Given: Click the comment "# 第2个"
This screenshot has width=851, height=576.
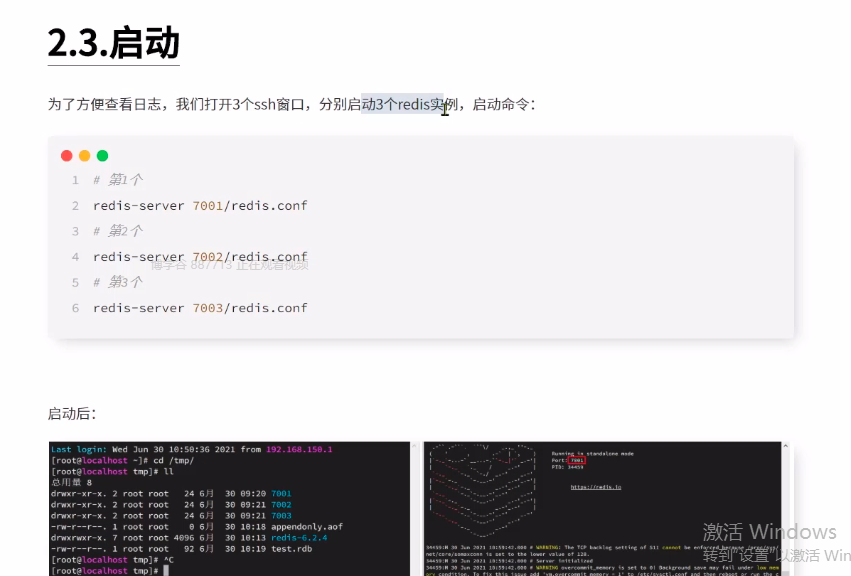Looking at the screenshot, I should 118,231.
